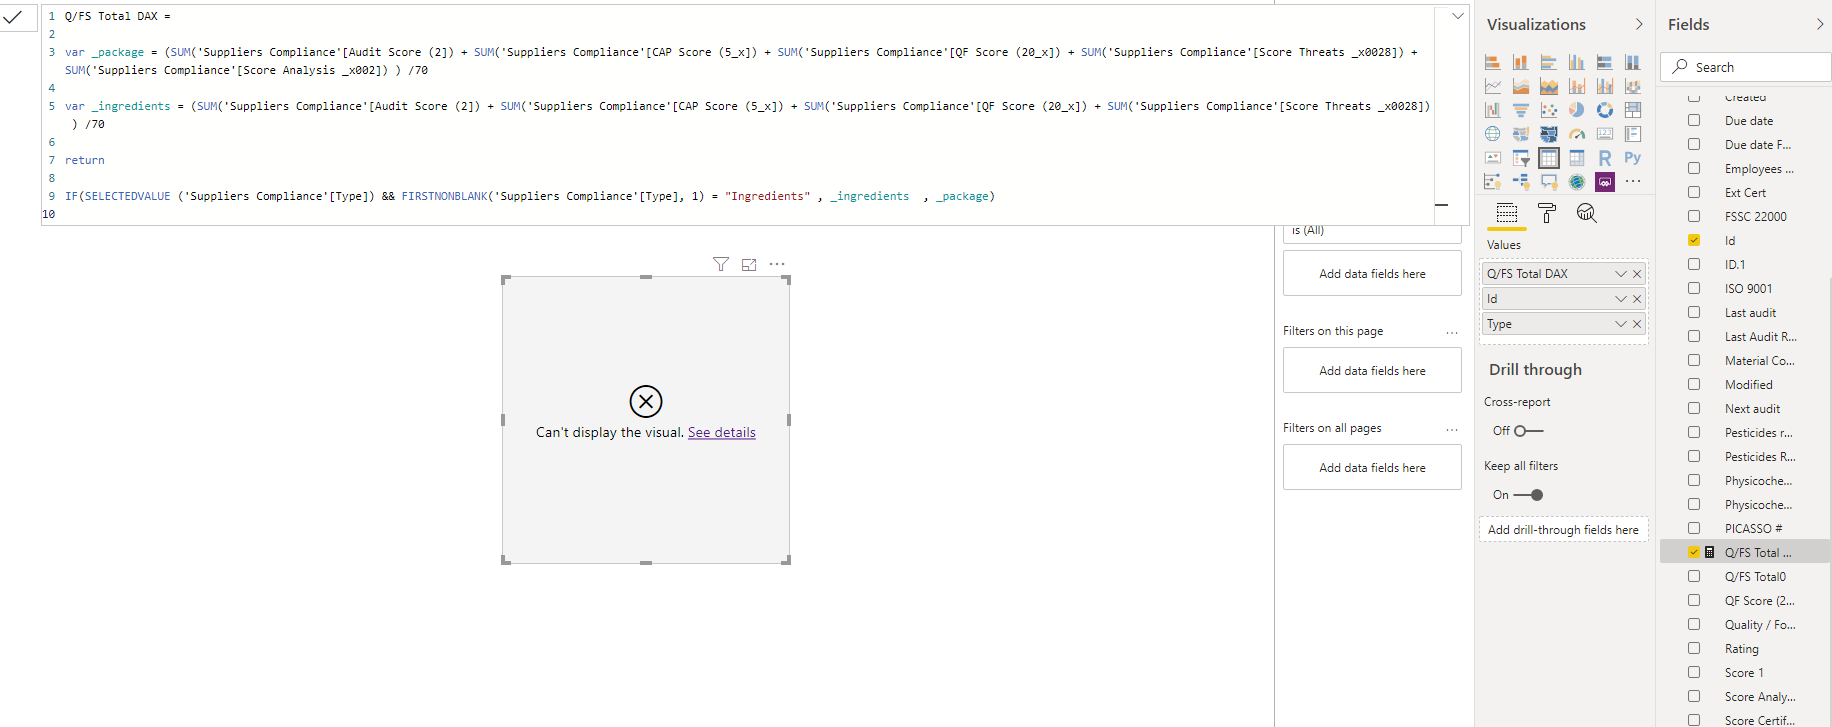
Task: Select the matrix visualization
Action: (1576, 158)
